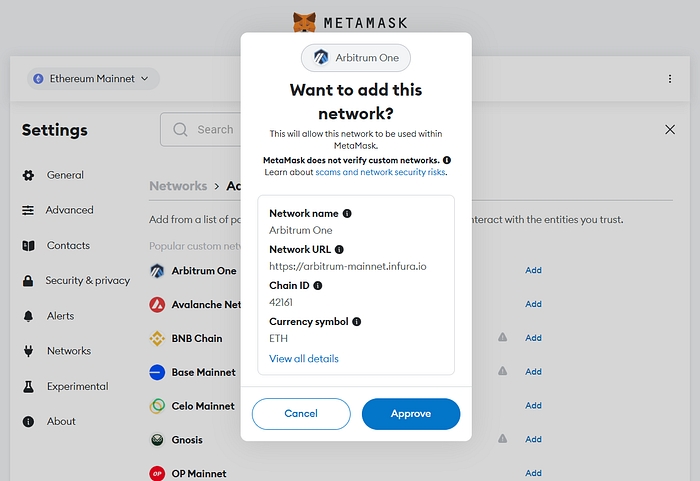Click the settings Search field
Image resolution: width=700 pixels, height=481 pixels.
205,130
